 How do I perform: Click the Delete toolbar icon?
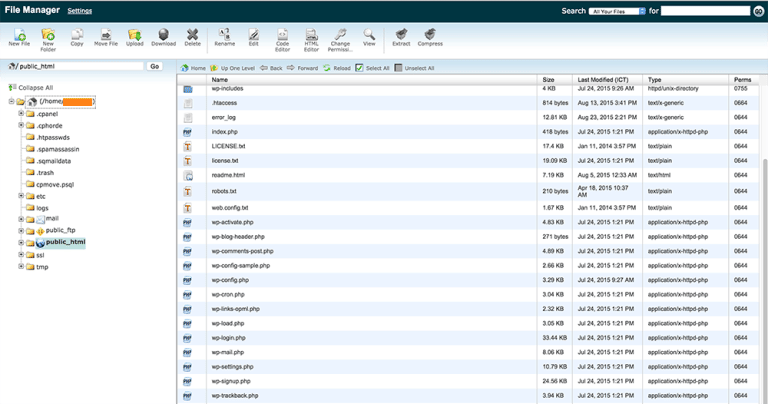click(192, 37)
